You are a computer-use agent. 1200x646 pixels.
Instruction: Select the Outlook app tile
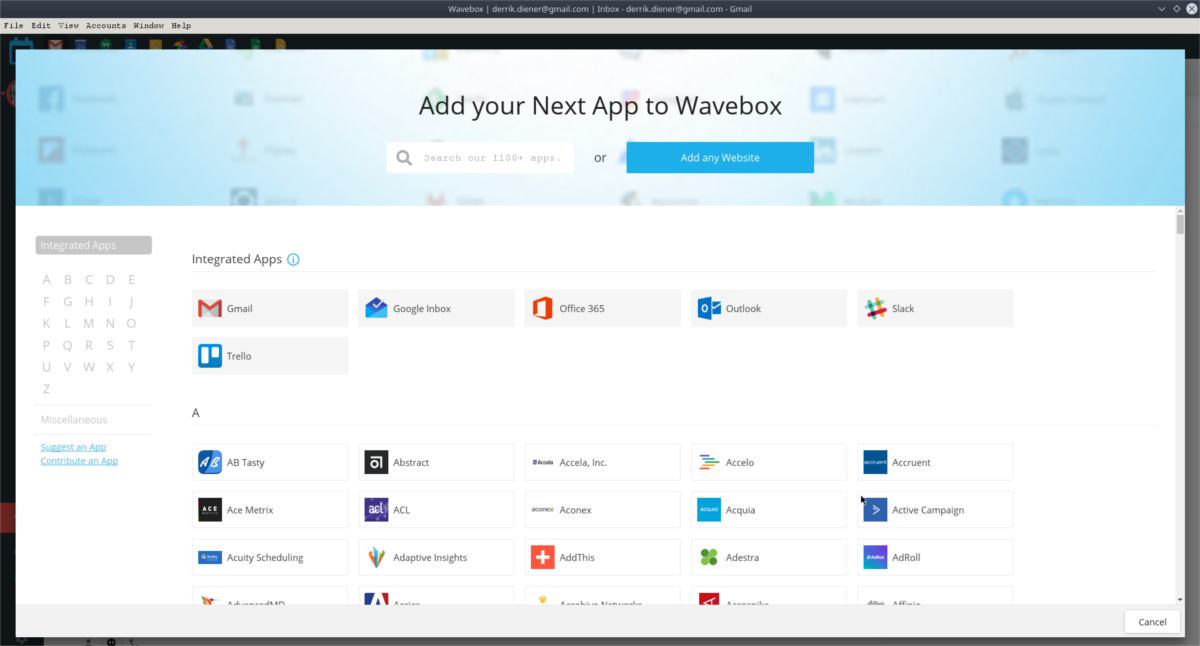coord(768,308)
